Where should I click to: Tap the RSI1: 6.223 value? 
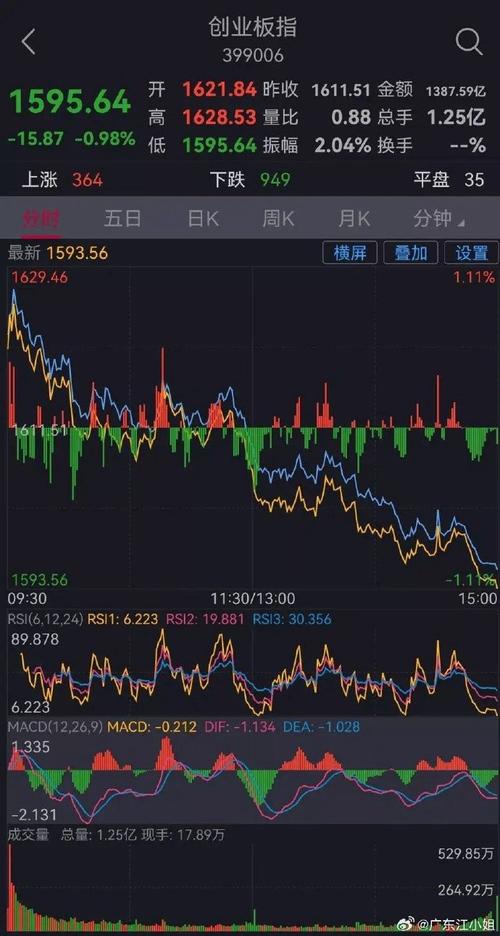click(123, 619)
